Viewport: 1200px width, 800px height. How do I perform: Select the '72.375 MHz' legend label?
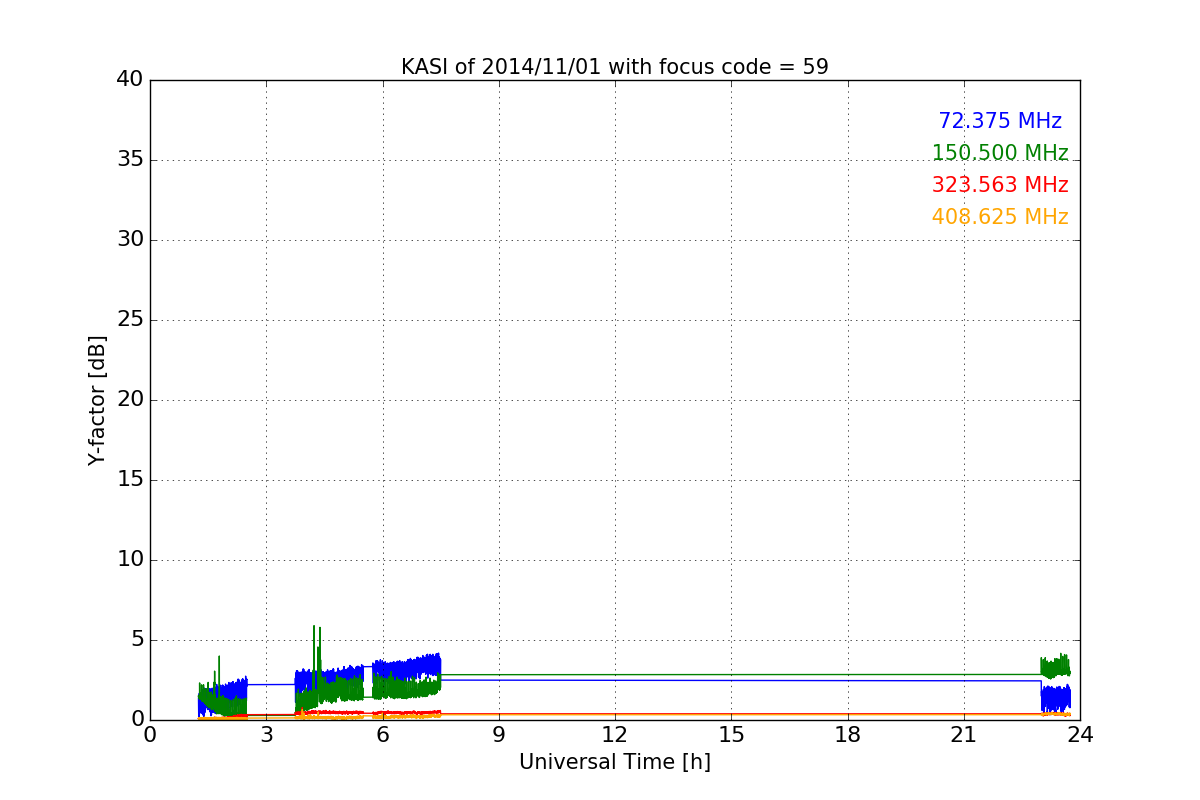coord(1000,121)
